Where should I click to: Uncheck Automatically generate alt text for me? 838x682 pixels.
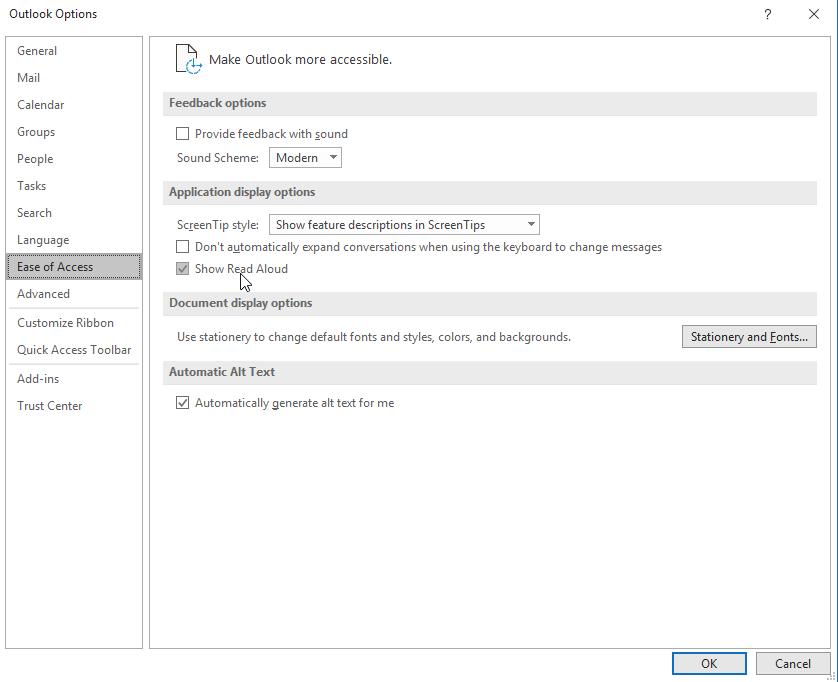(183, 403)
